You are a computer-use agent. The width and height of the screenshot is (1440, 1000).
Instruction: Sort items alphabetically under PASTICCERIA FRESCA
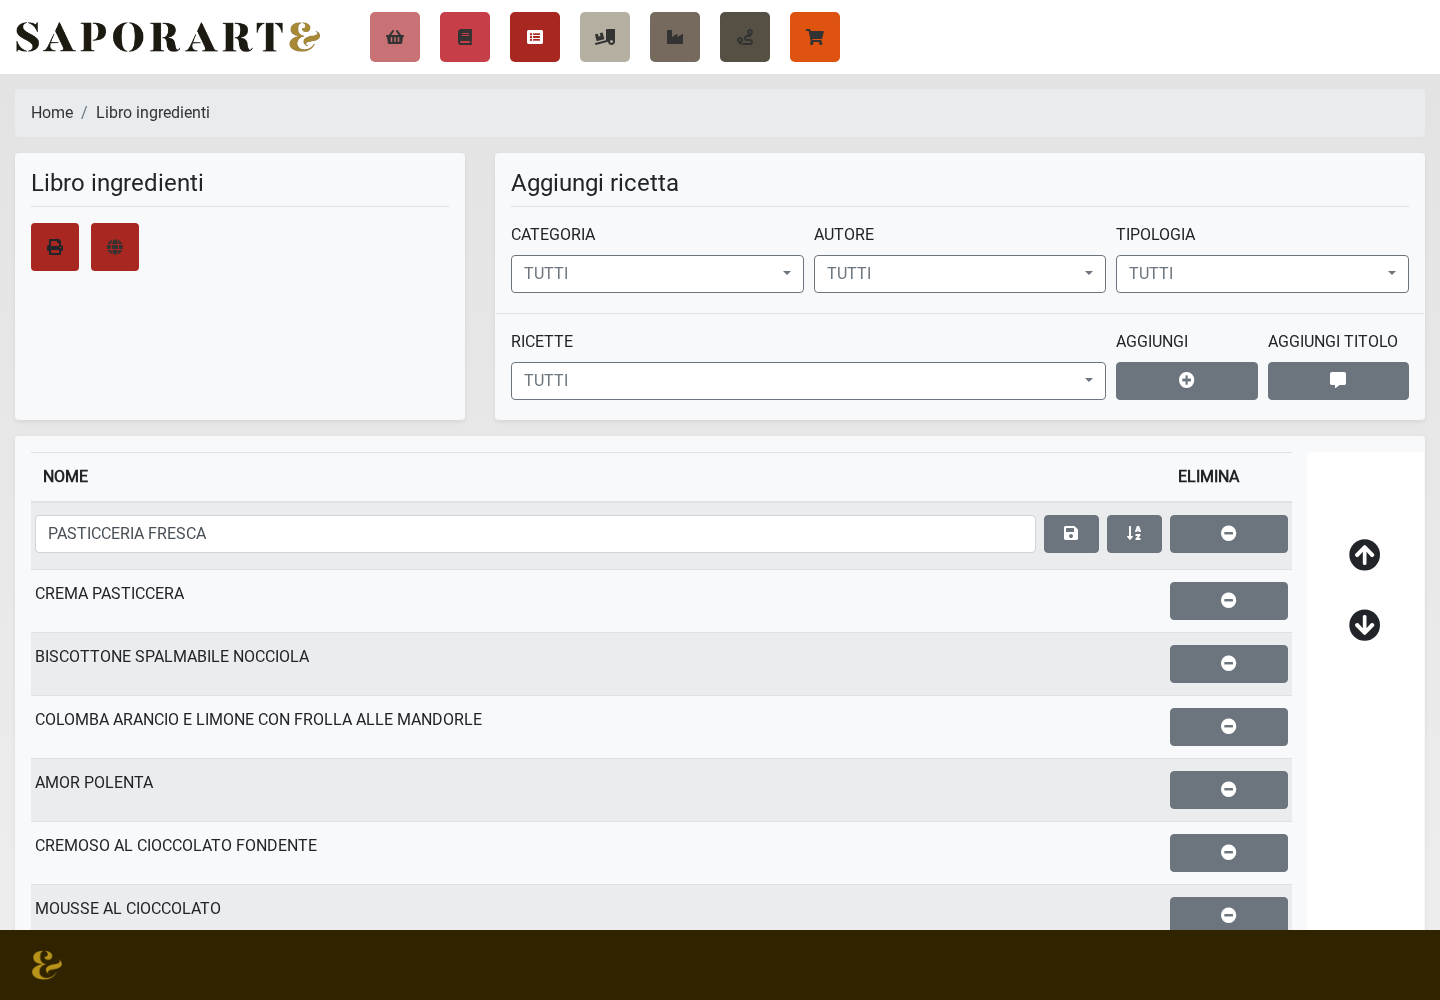[x=1134, y=534]
